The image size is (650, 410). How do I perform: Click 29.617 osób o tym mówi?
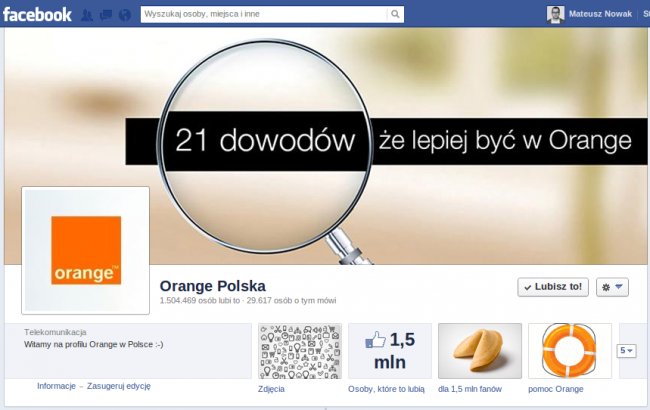click(x=291, y=301)
